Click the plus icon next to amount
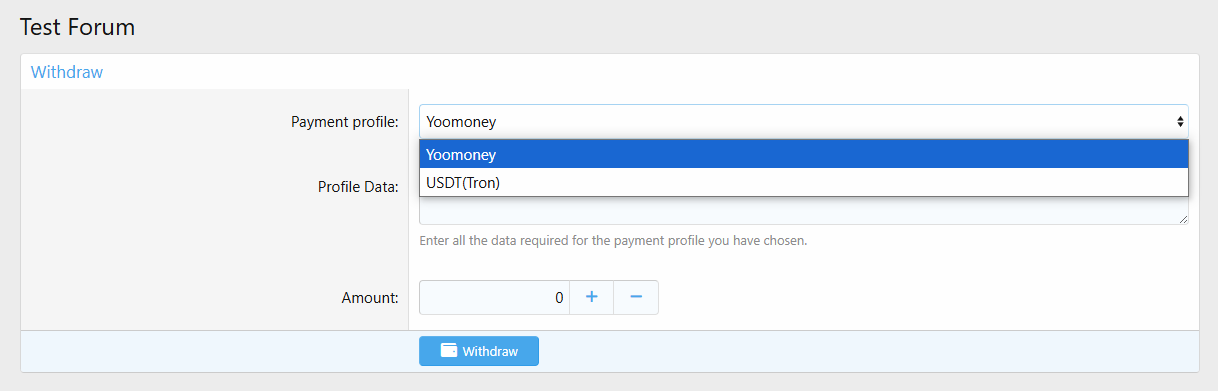Screen dimensions: 1218x391 [x=591, y=297]
